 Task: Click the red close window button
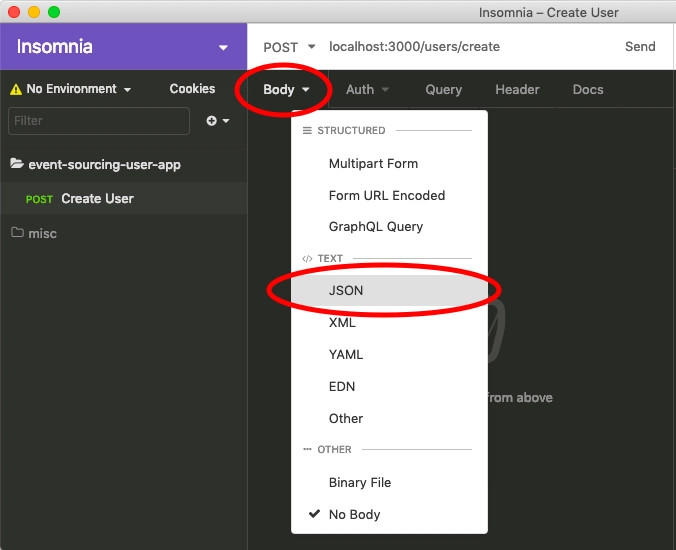14,12
